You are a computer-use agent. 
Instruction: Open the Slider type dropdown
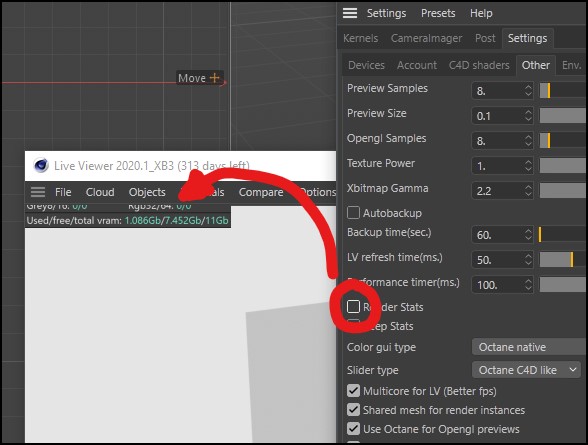[526, 370]
